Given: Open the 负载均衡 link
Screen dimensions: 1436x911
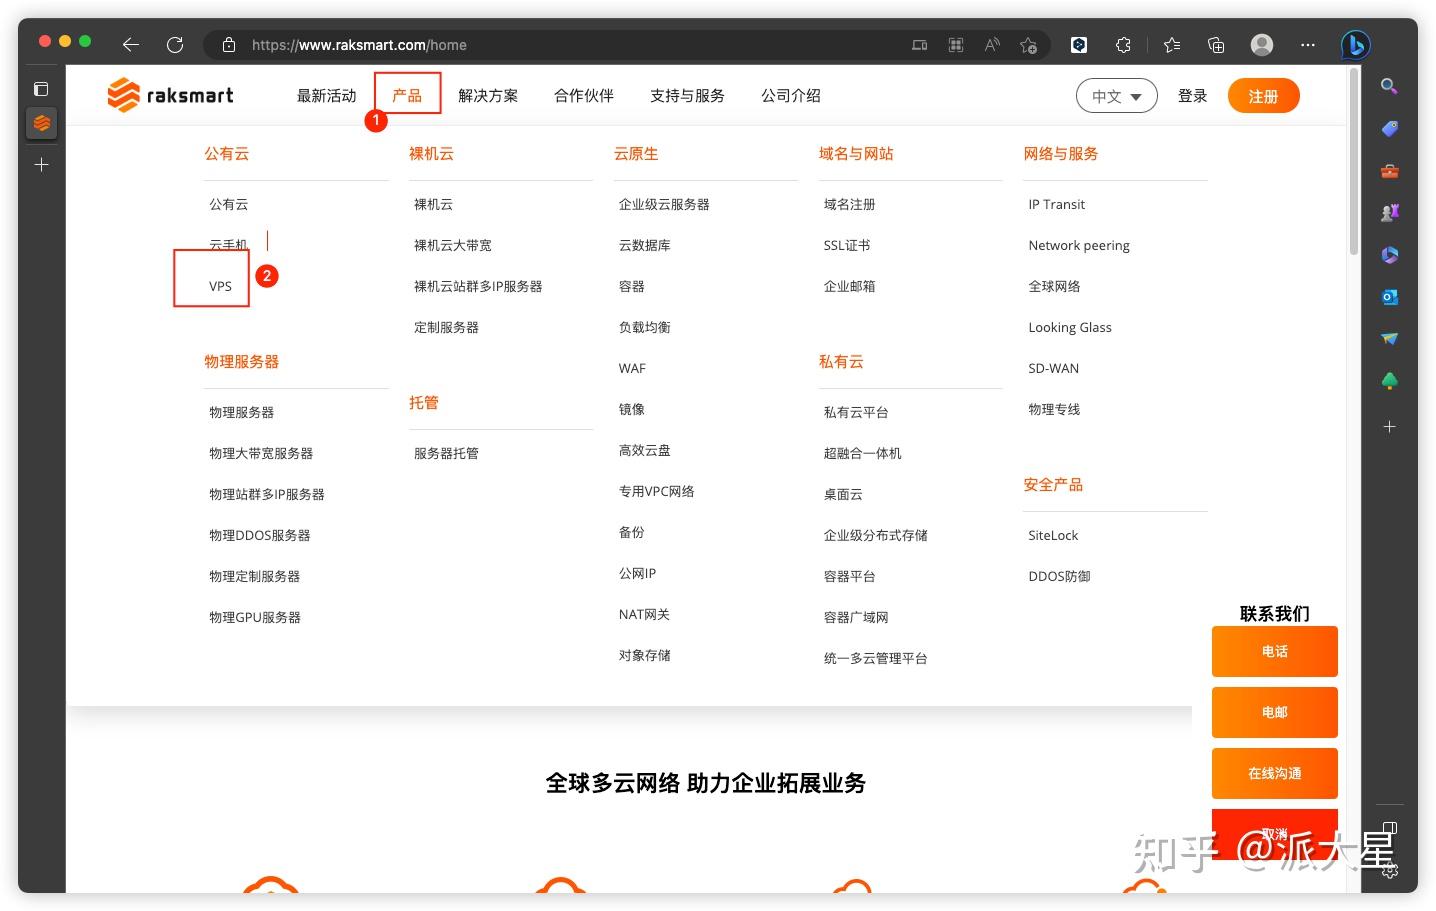Looking at the screenshot, I should (x=645, y=327).
